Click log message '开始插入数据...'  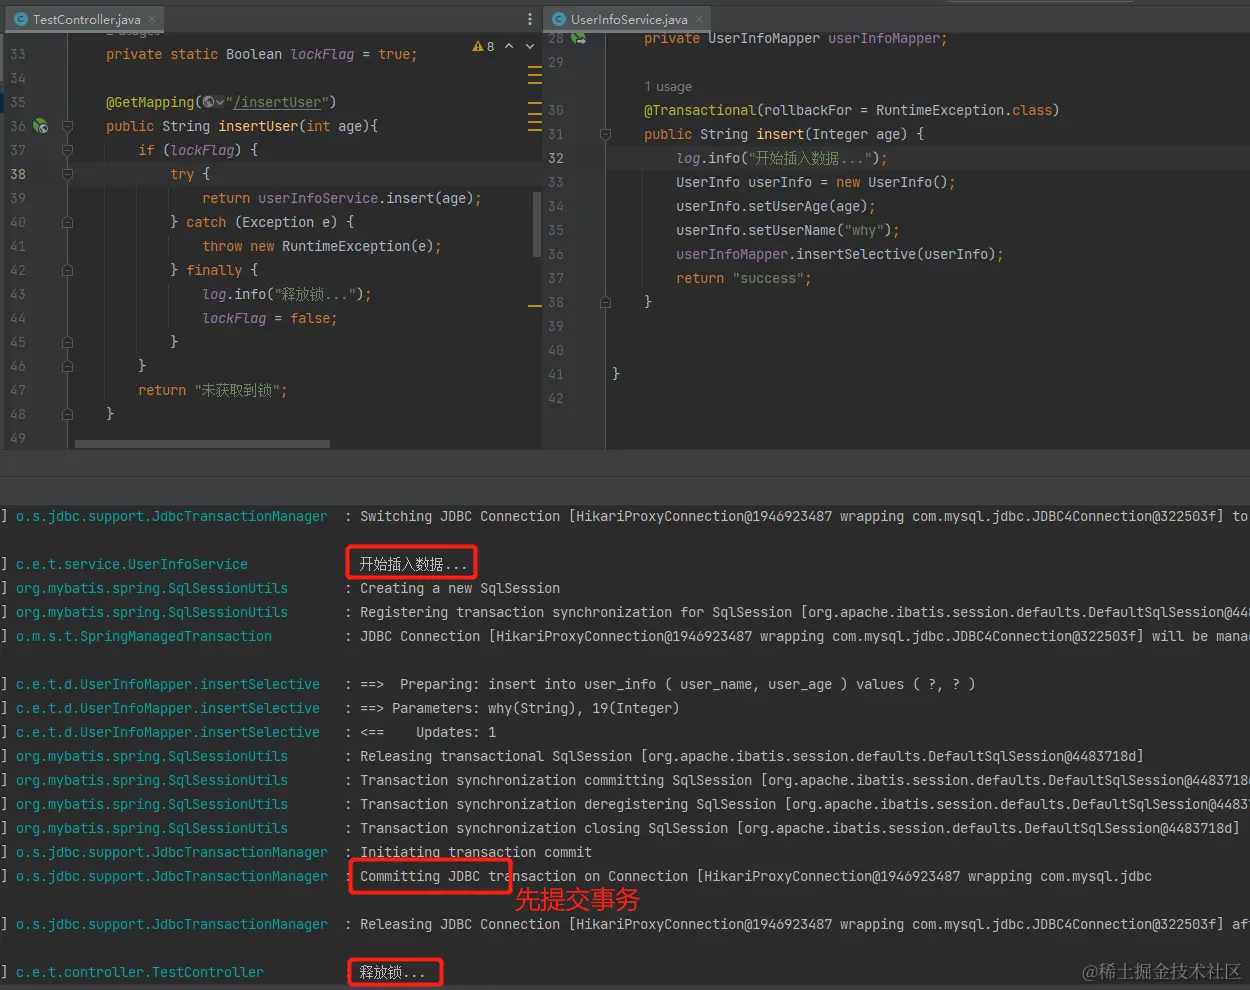pos(413,564)
